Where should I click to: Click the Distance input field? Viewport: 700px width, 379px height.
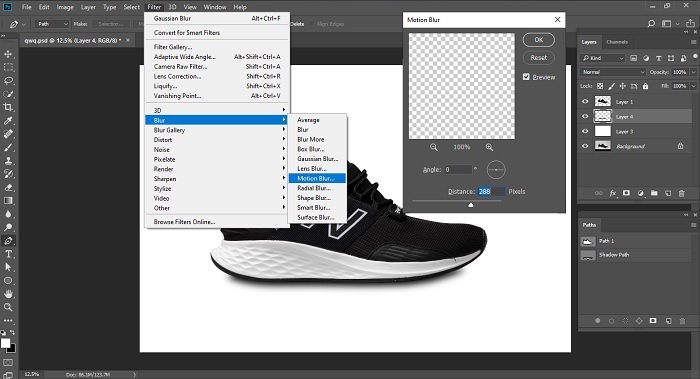pos(491,192)
